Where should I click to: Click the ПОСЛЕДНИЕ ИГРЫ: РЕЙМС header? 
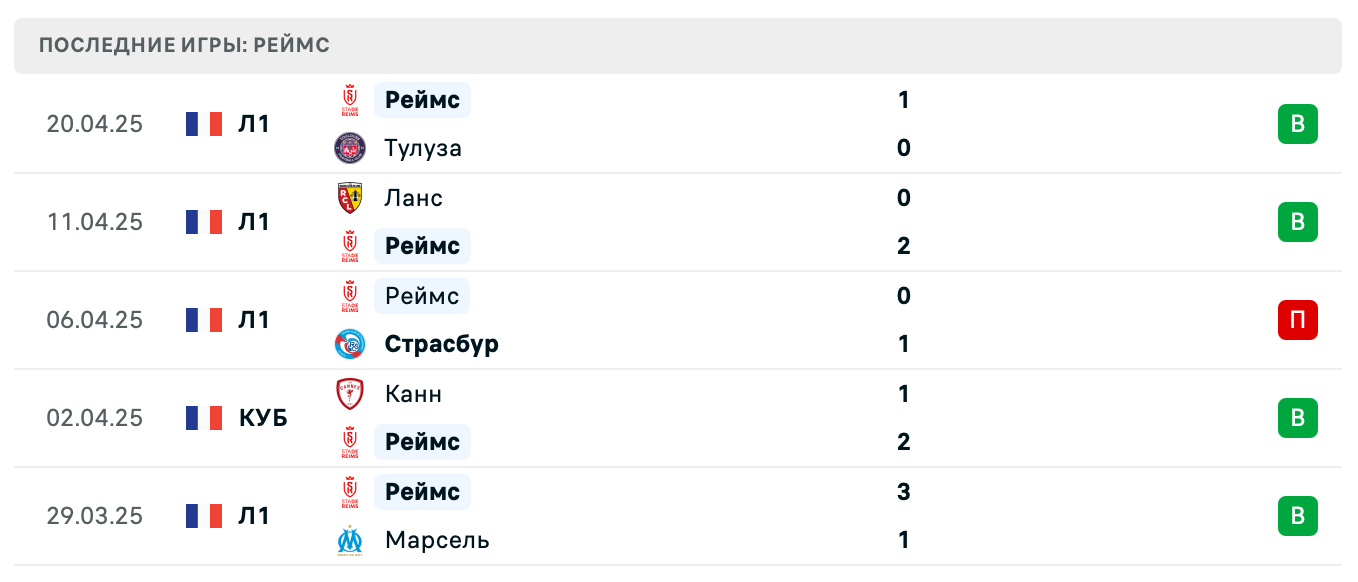(183, 44)
